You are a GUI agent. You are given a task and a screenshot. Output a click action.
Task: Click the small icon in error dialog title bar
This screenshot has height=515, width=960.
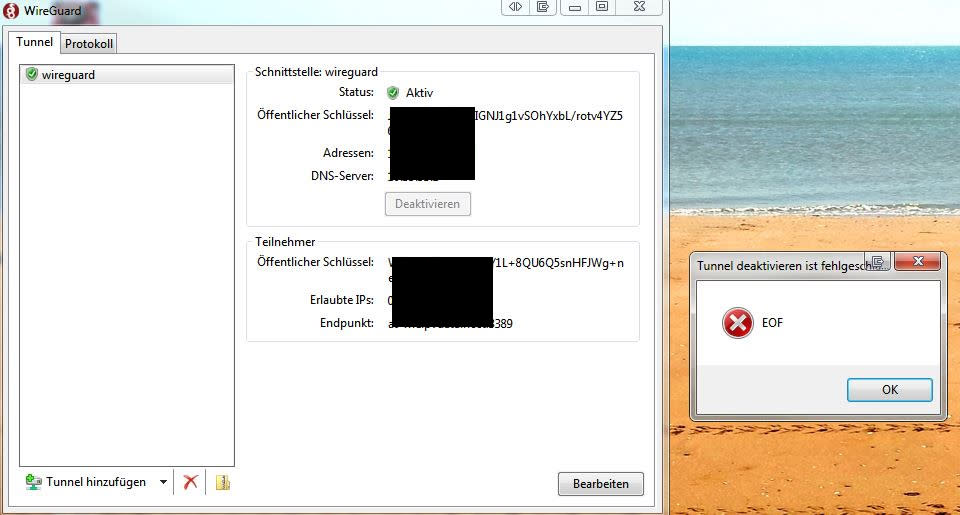878,261
